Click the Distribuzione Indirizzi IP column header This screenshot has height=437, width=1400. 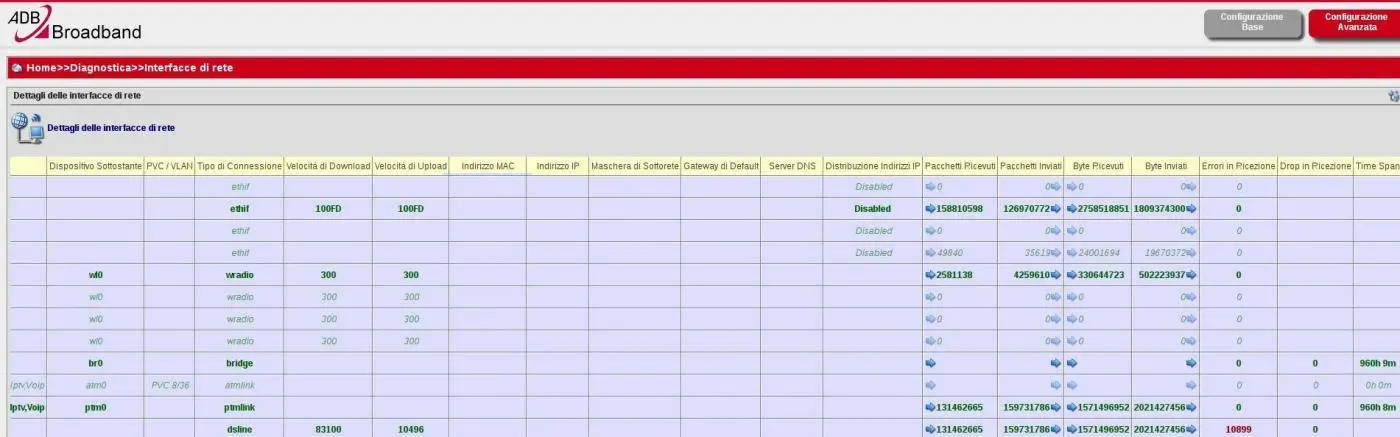873,166
